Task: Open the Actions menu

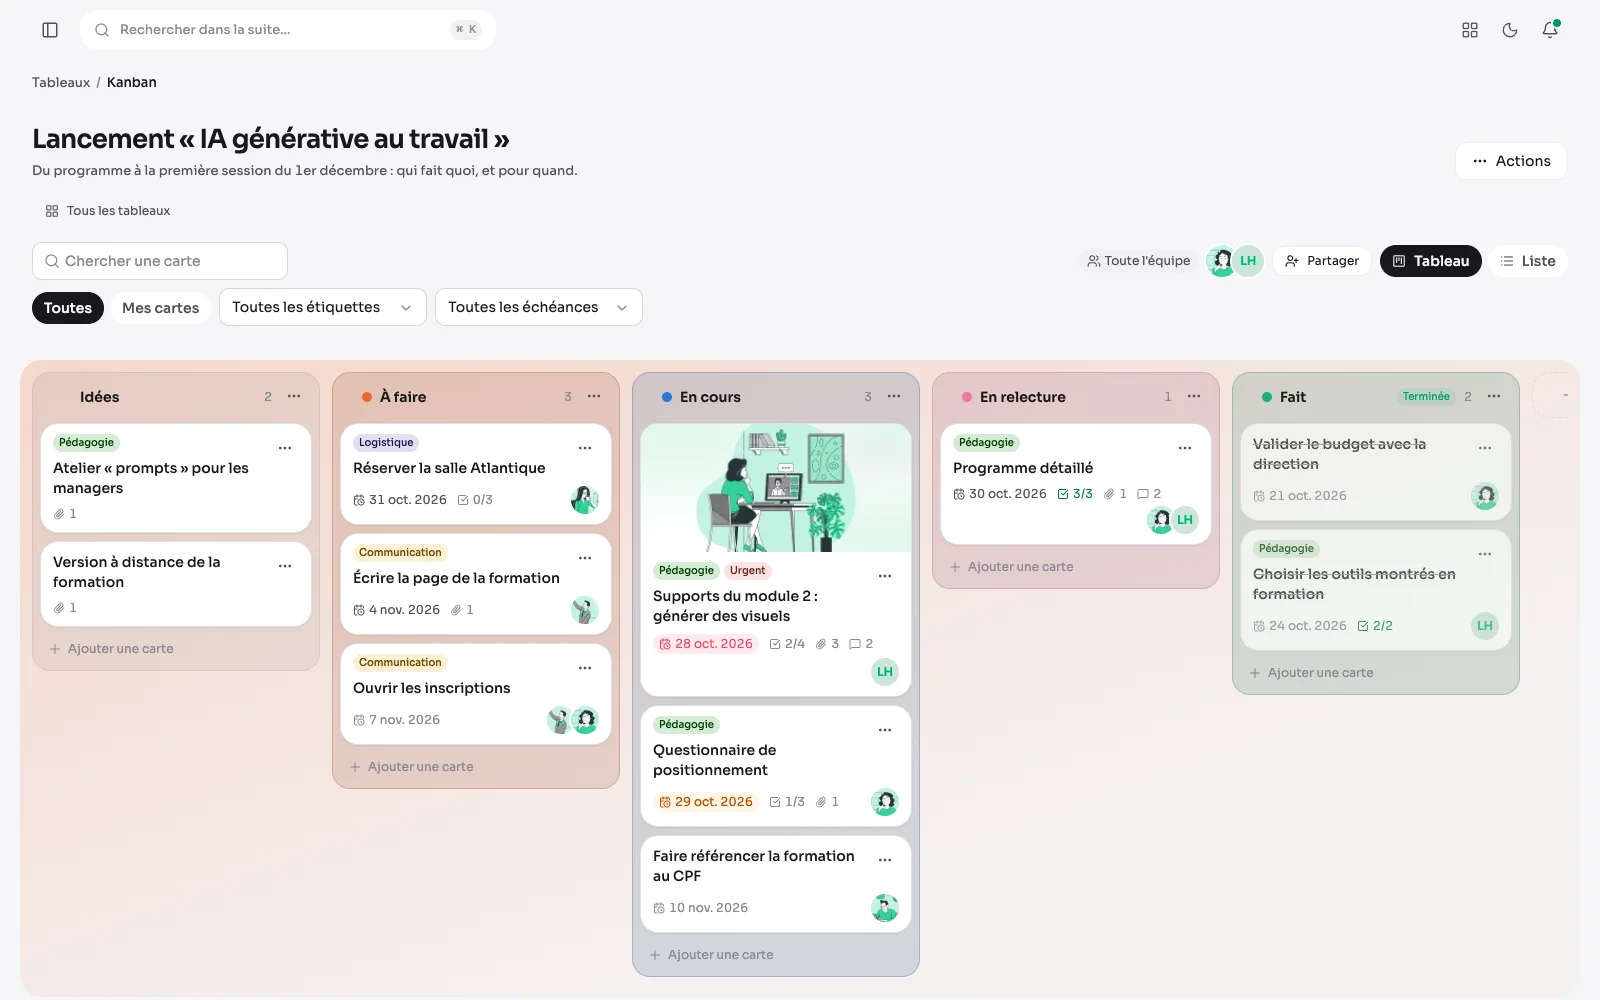Action: pos(1511,161)
